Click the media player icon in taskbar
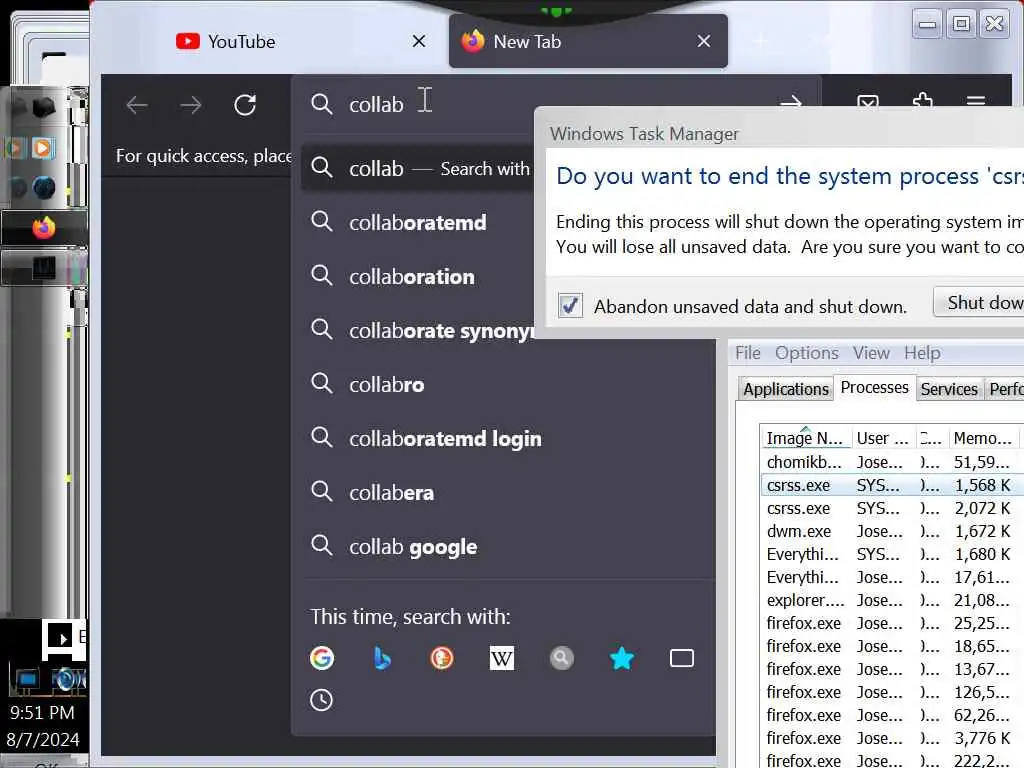Image resolution: width=1024 pixels, height=768 pixels. click(42, 148)
